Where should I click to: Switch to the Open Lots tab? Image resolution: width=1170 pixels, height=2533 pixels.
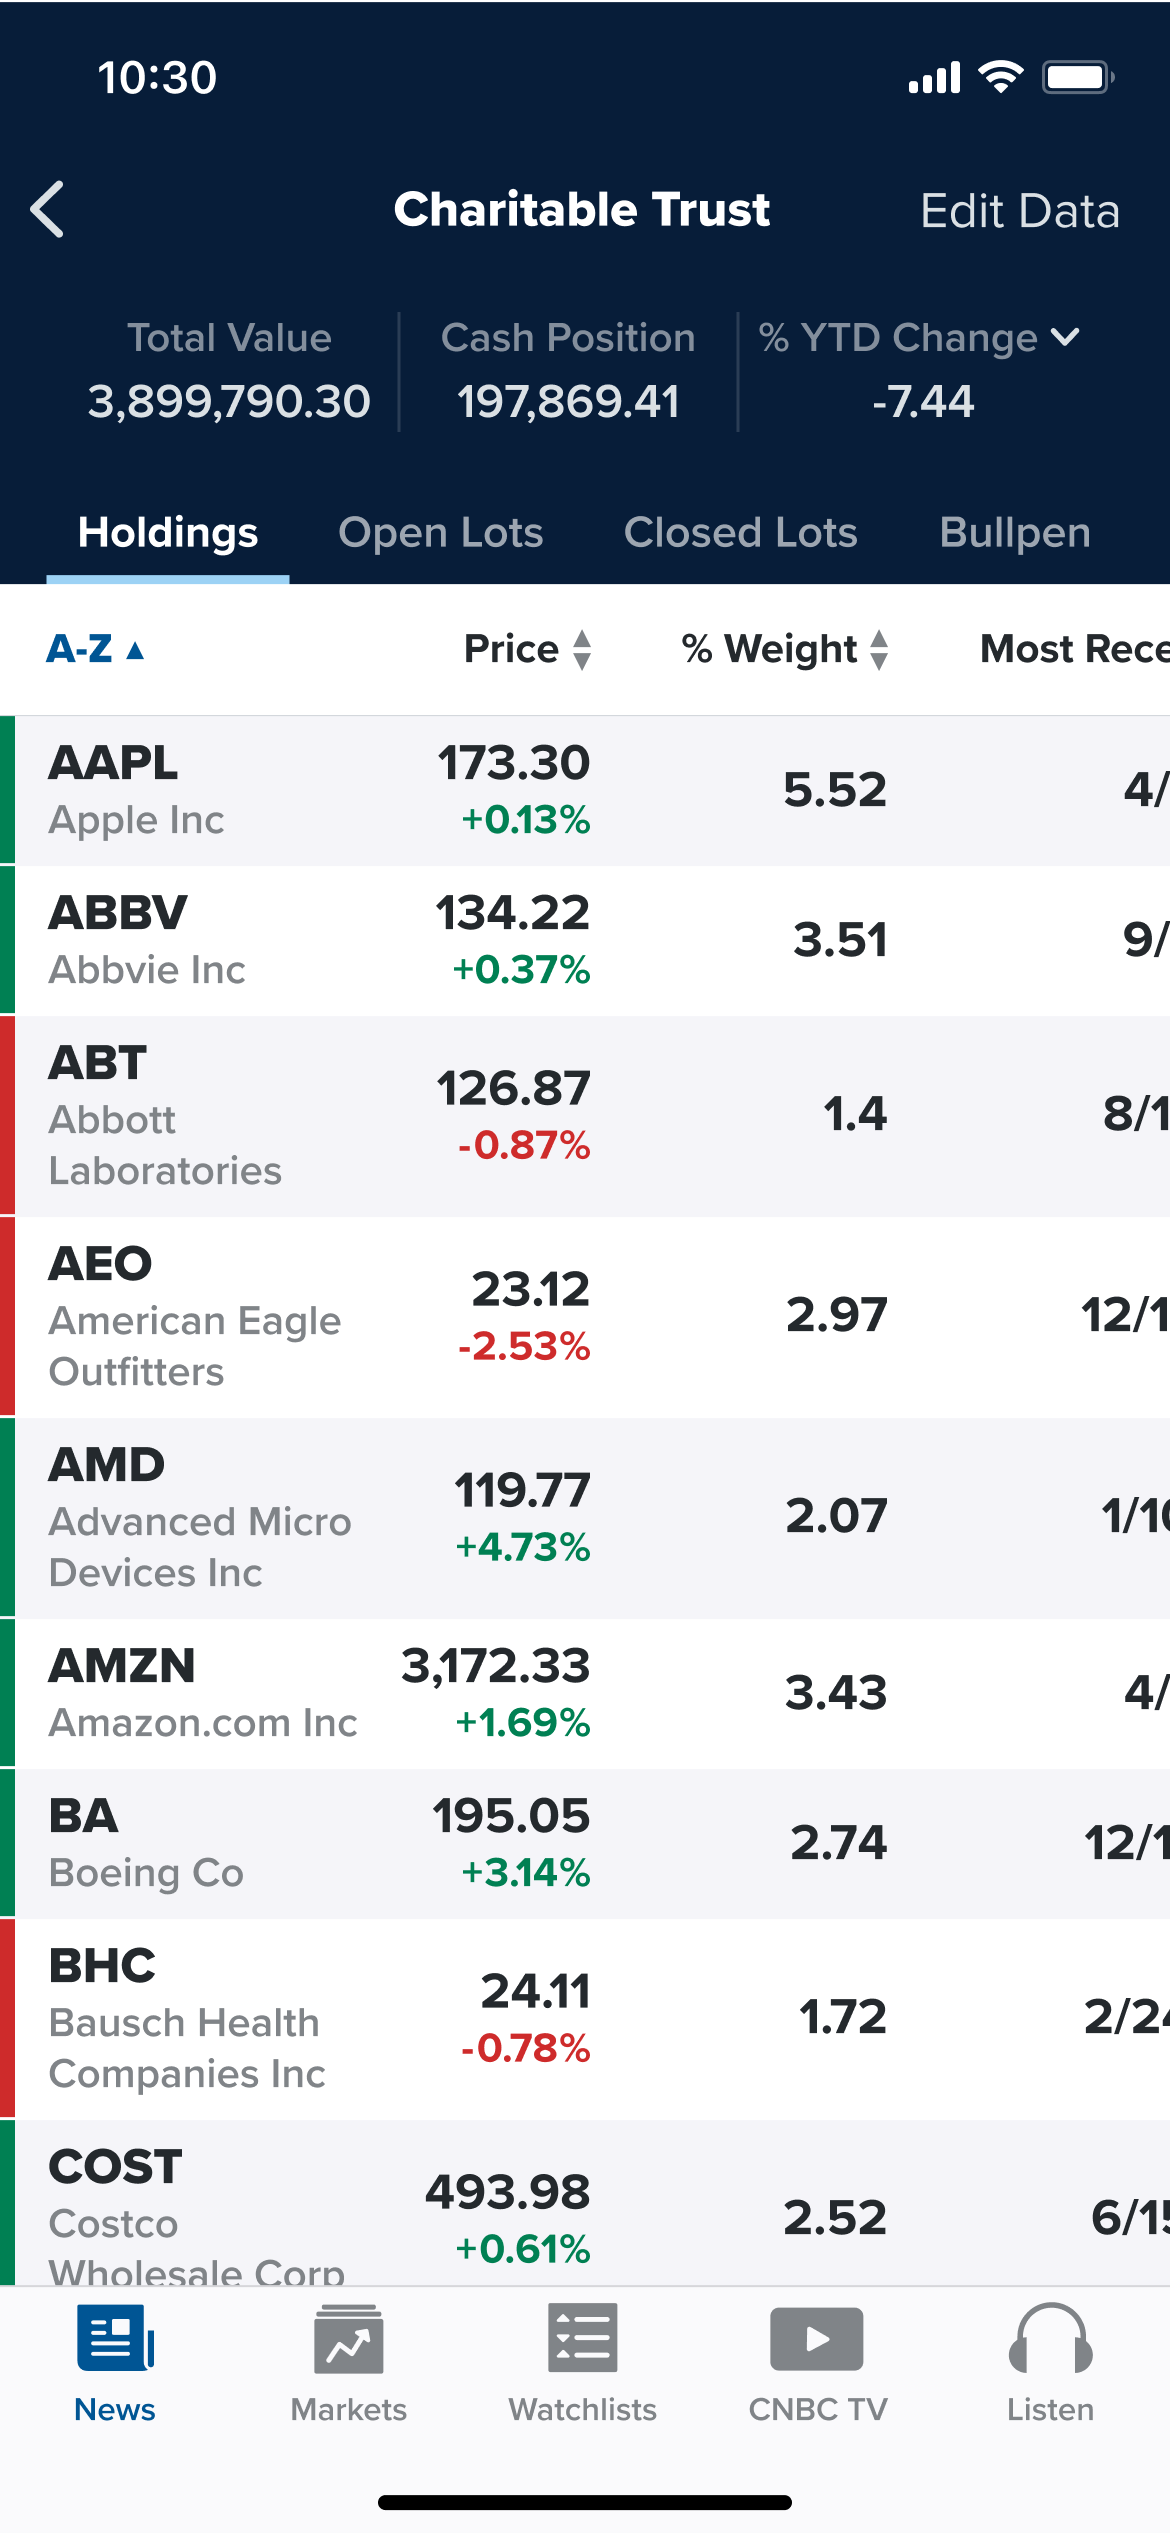click(x=440, y=533)
